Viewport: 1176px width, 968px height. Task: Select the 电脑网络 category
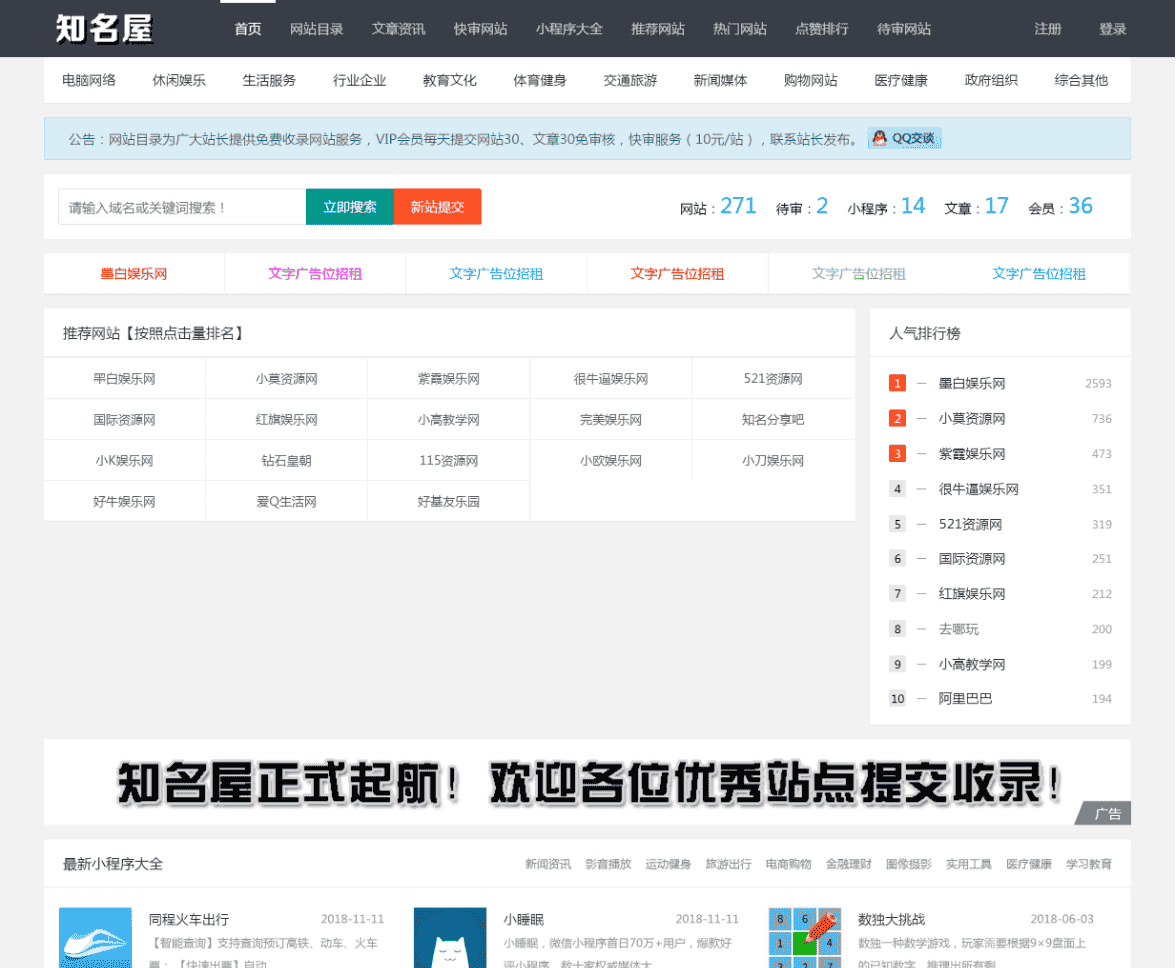pyautogui.click(x=89, y=80)
